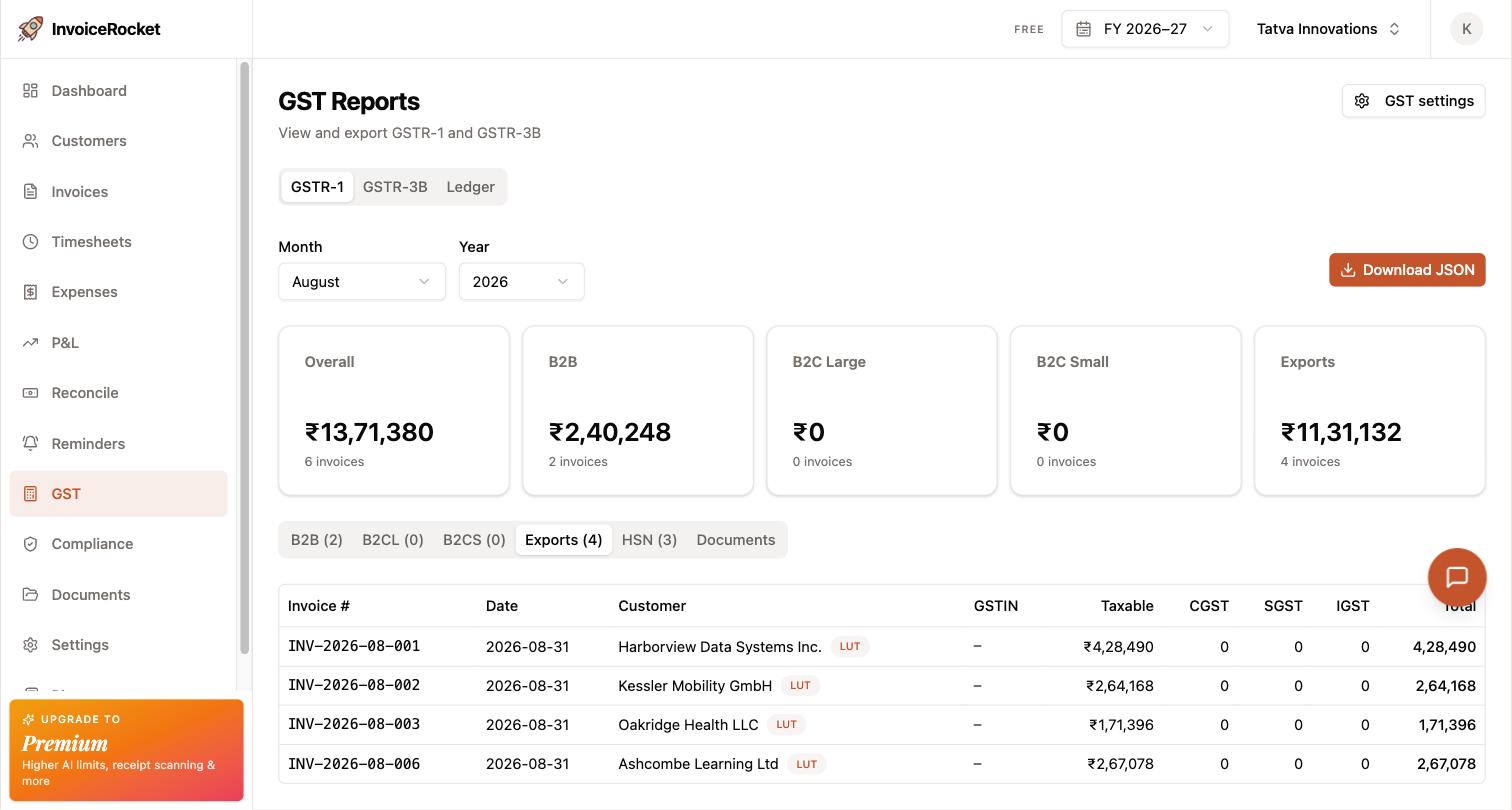Viewport: 1512px width, 810px height.
Task: Open Compliance page from sidebar
Action: click(118, 544)
